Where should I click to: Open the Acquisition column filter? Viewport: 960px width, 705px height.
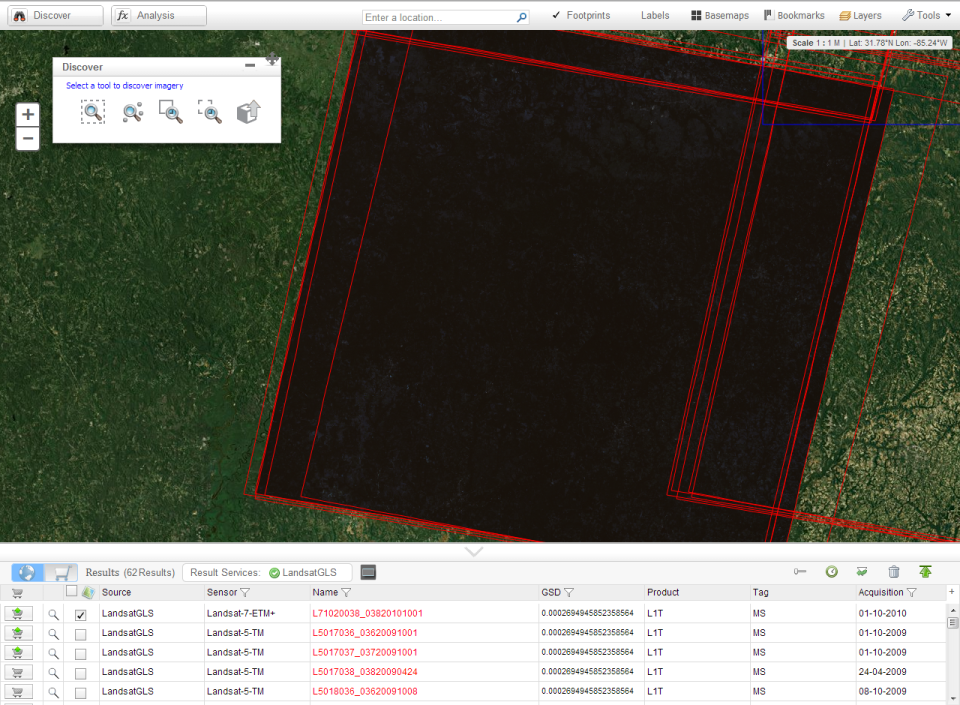click(912, 592)
